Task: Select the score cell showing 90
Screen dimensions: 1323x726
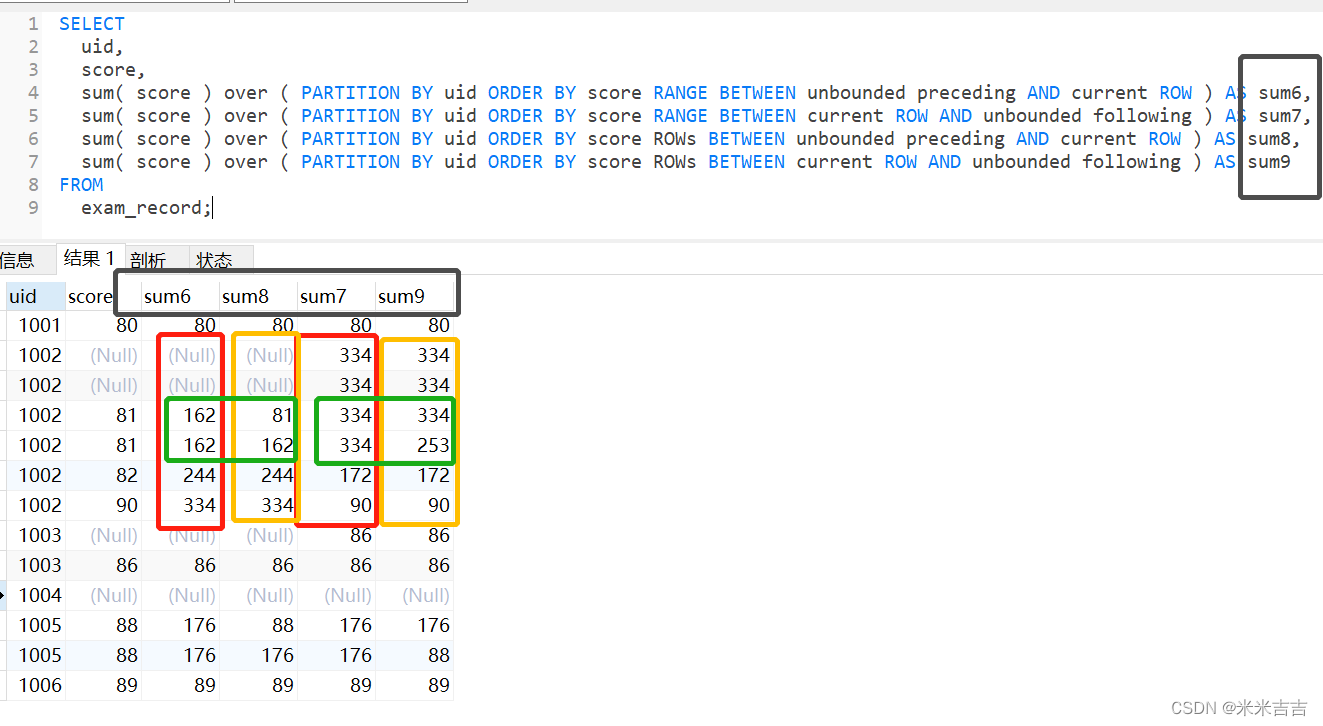Action: (126, 505)
